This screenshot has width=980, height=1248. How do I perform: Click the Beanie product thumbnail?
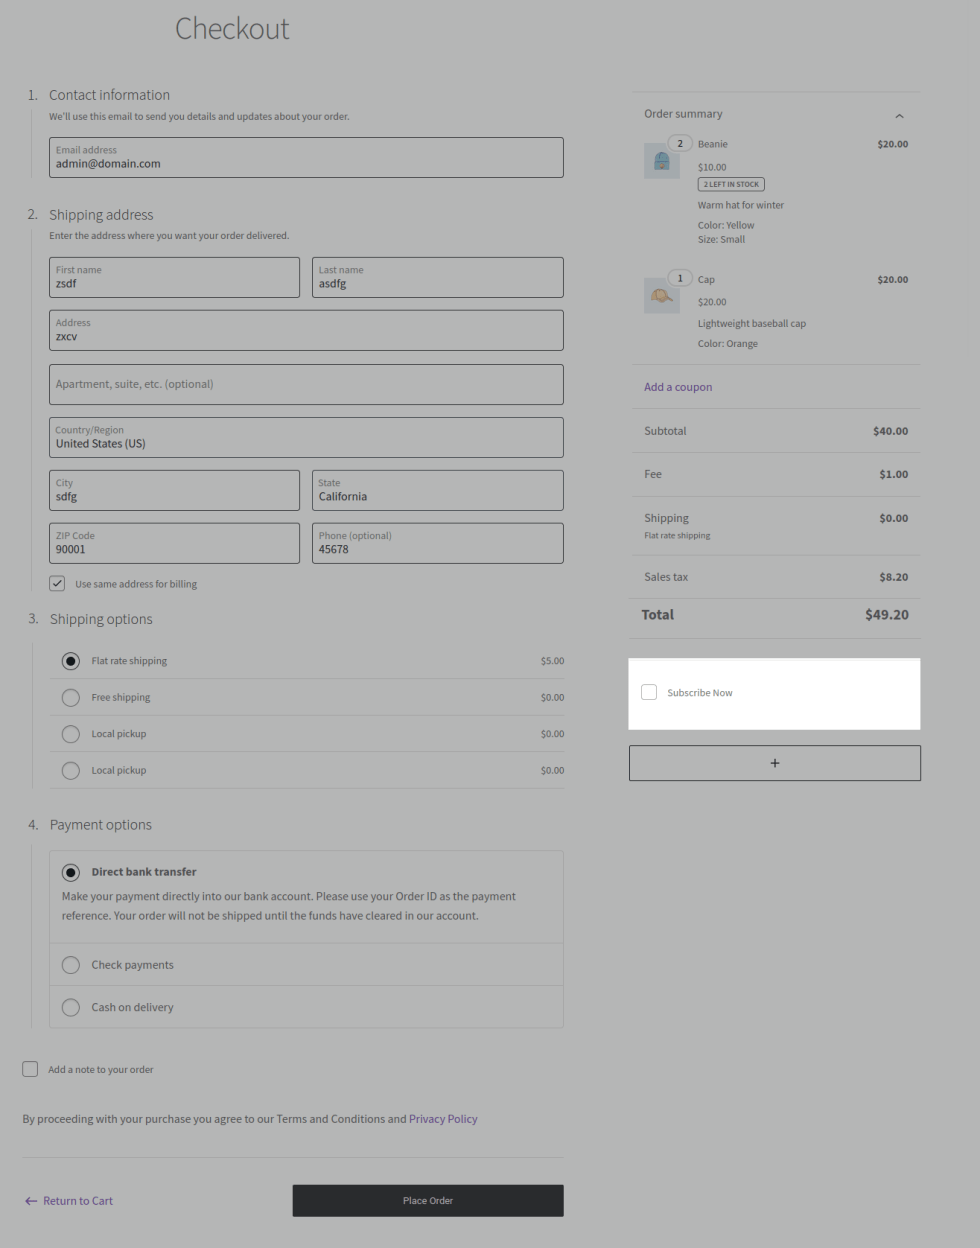661,161
